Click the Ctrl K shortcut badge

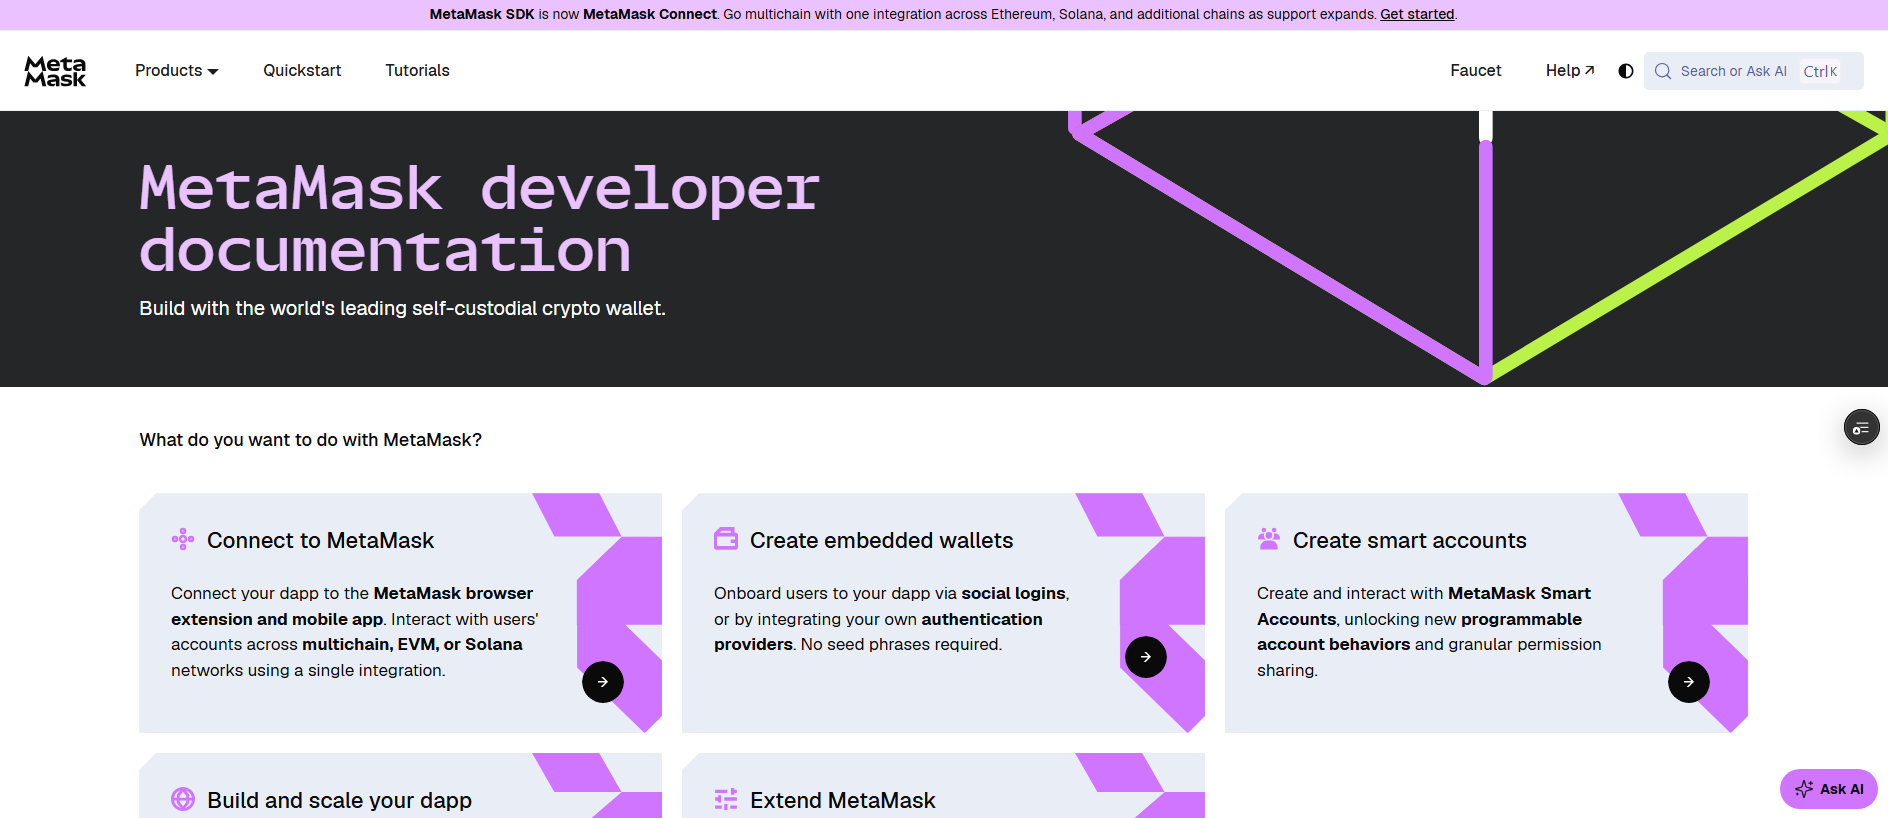(1820, 71)
